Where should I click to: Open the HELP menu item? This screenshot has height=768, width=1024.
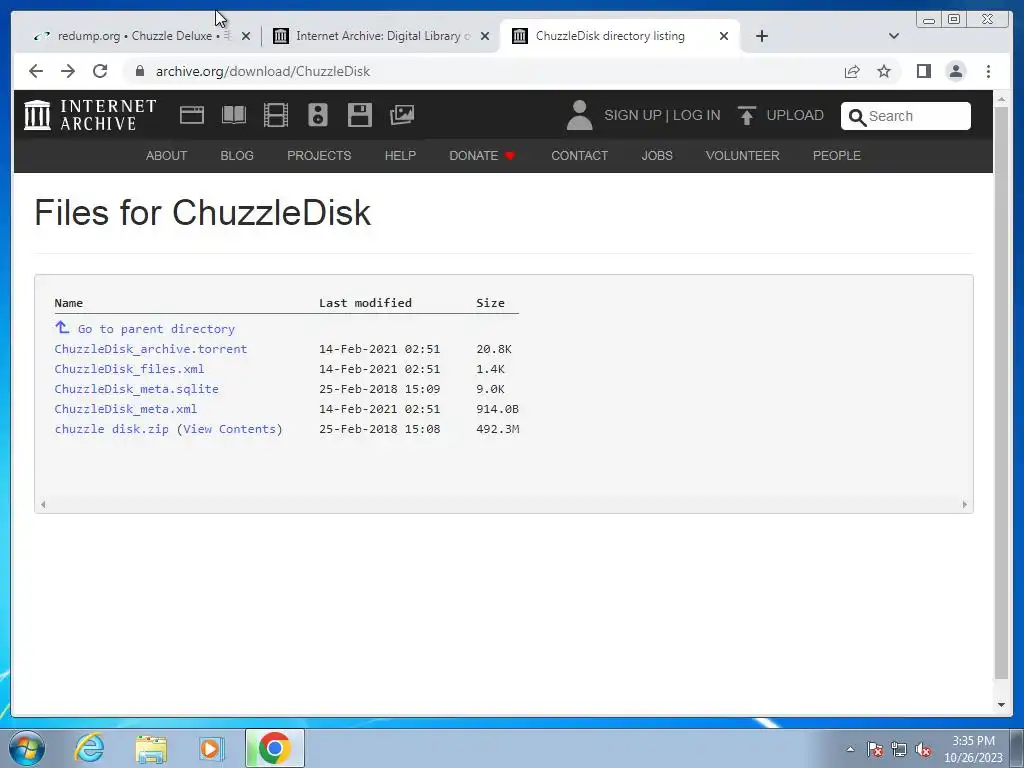[x=400, y=155]
